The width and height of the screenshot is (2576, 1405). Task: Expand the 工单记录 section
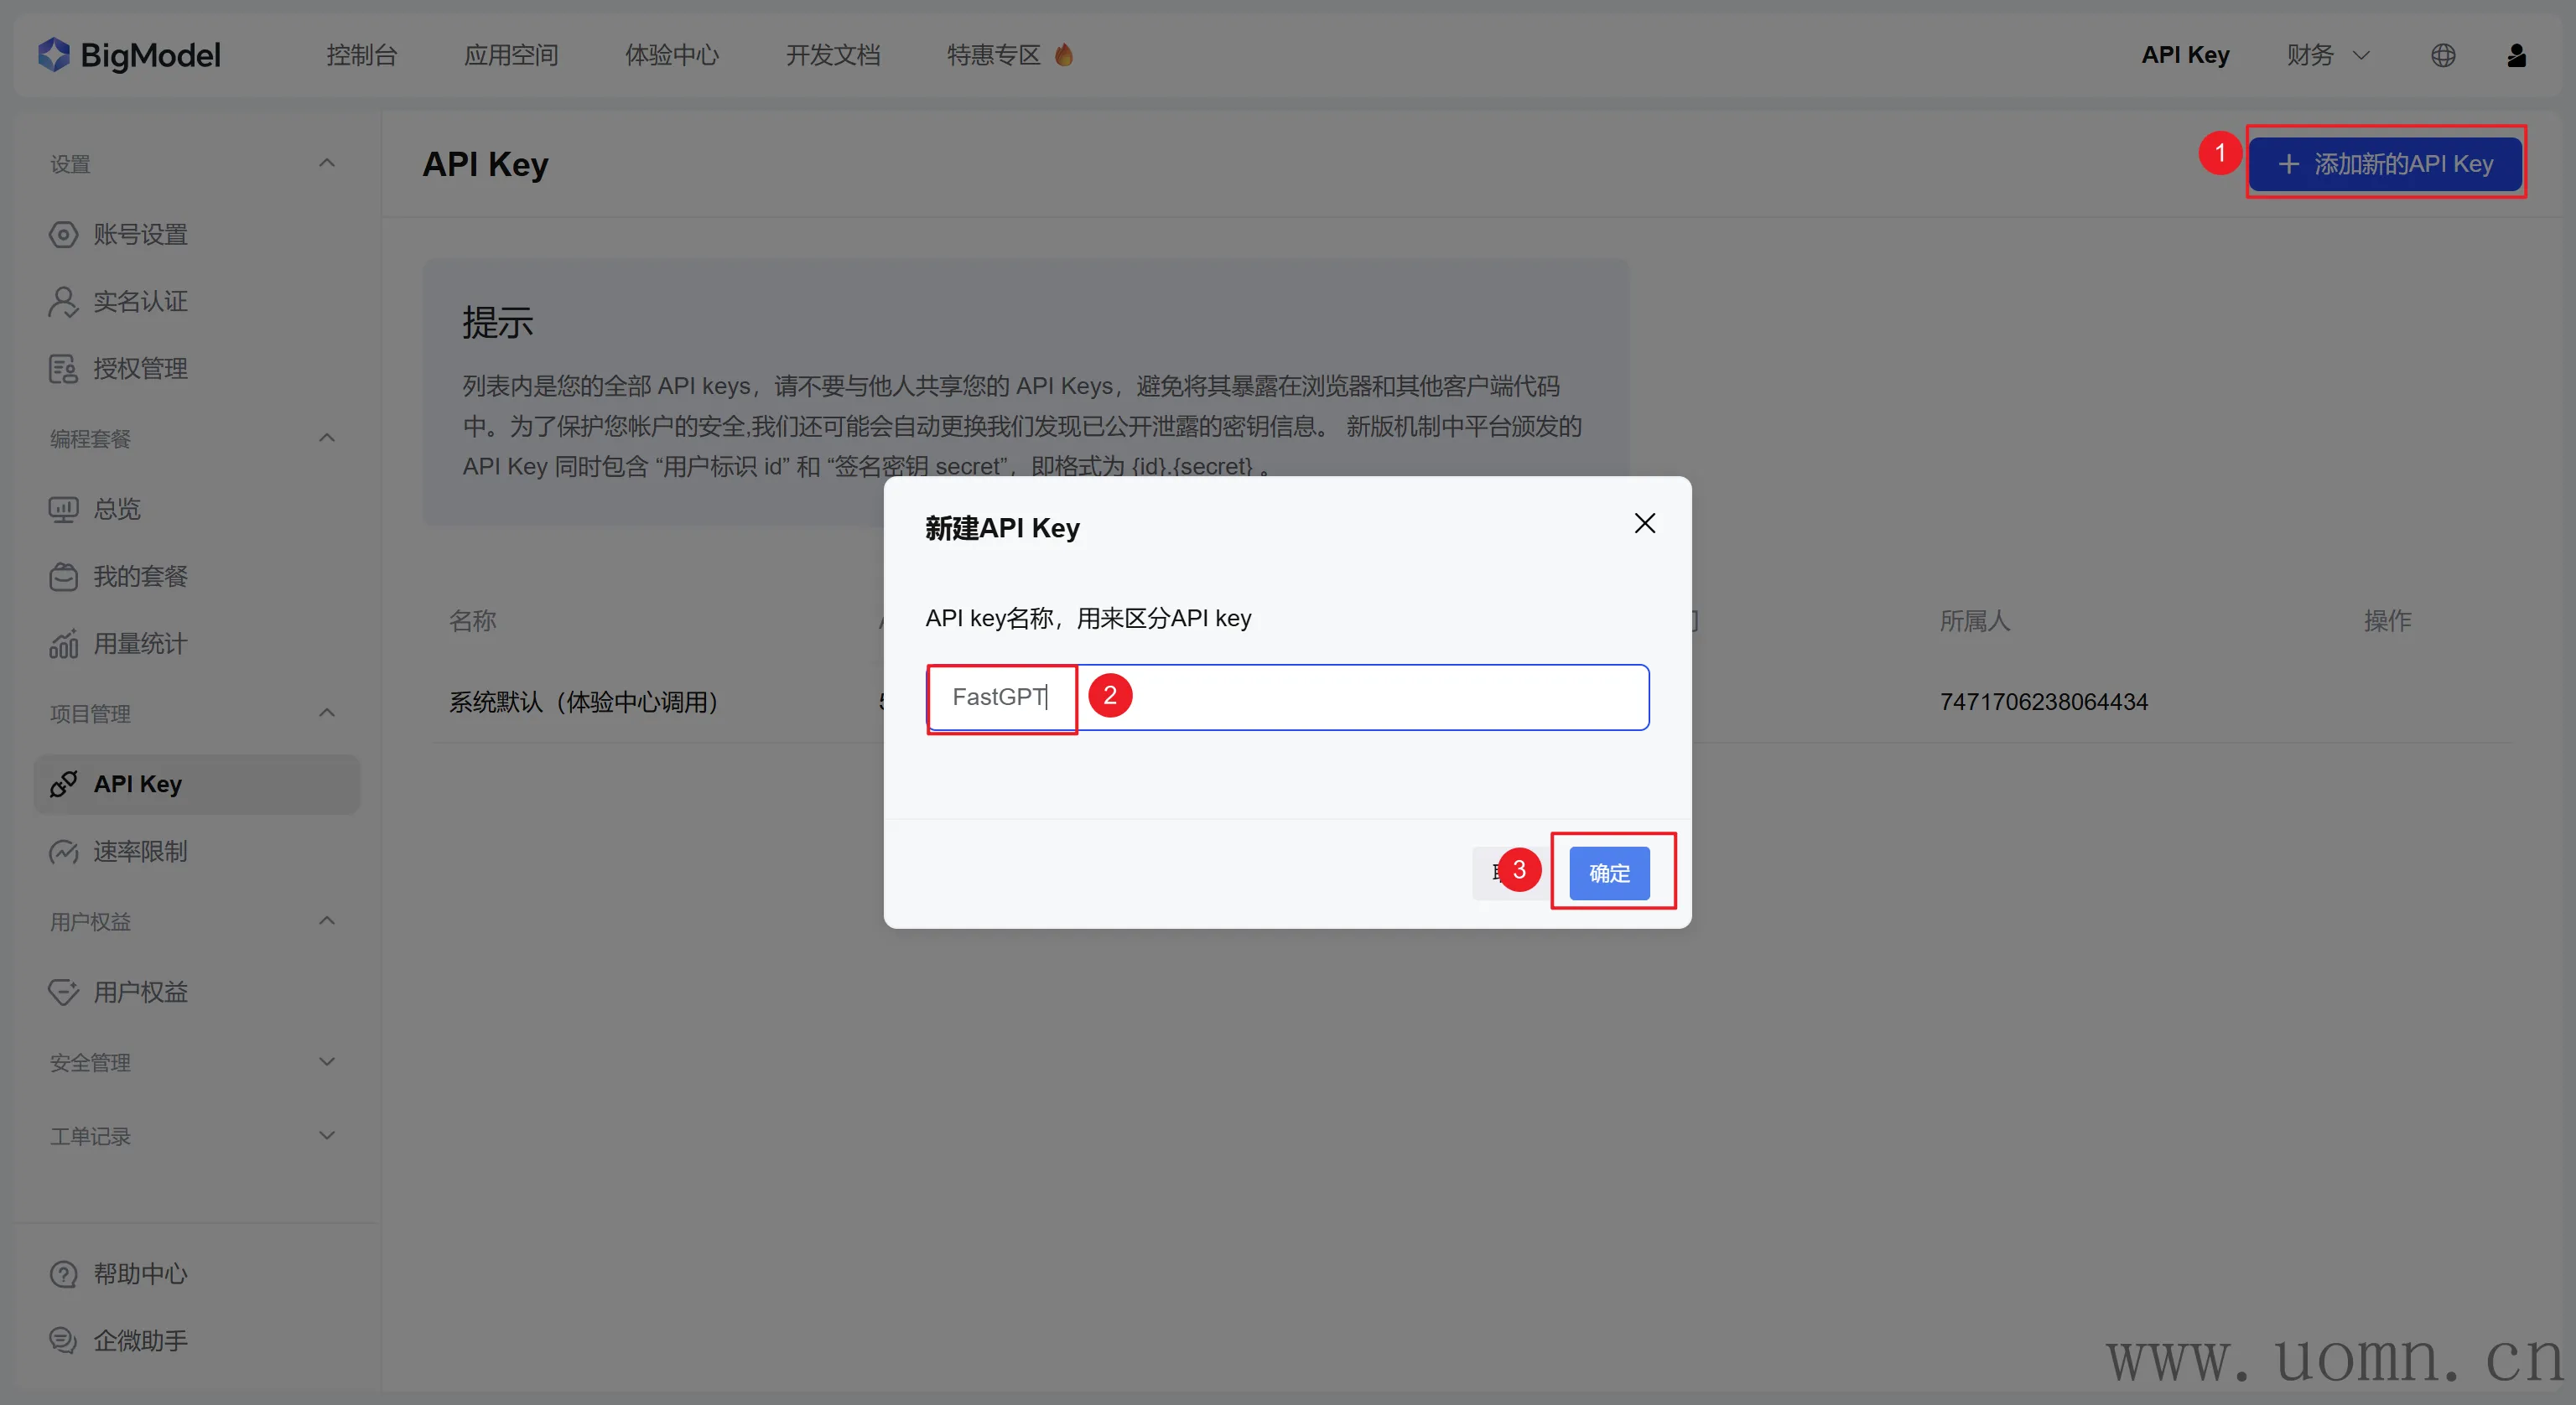(326, 1135)
